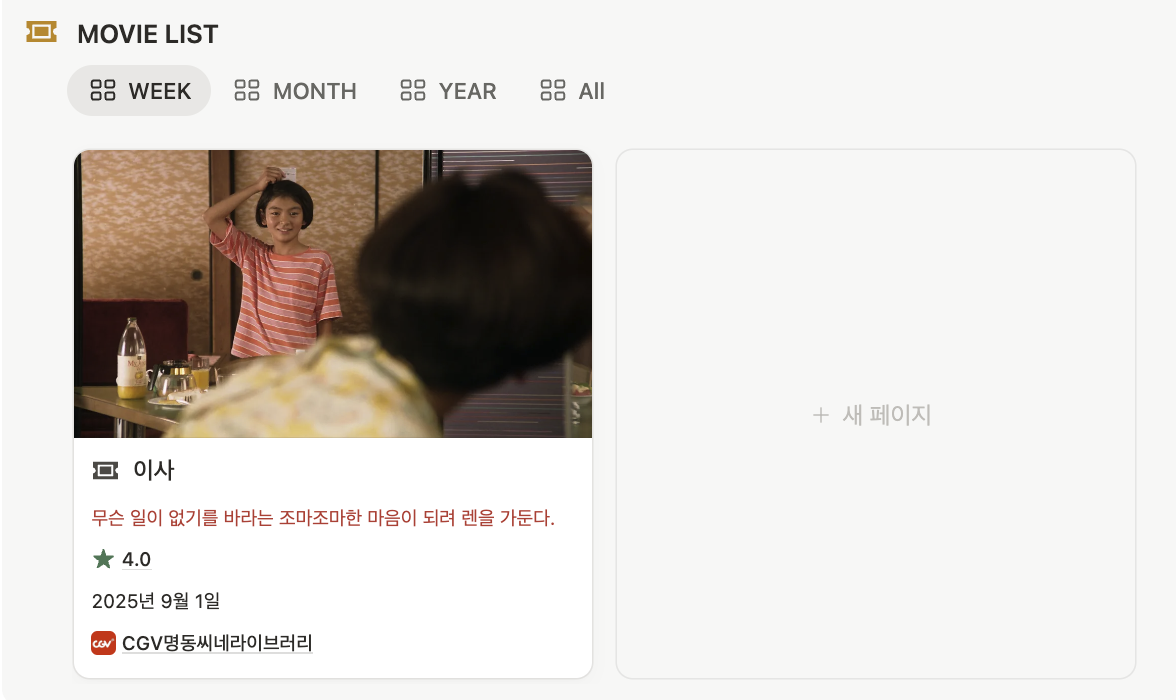The height and width of the screenshot is (700, 1176).
Task: Show the All view tab
Action: coord(572,91)
